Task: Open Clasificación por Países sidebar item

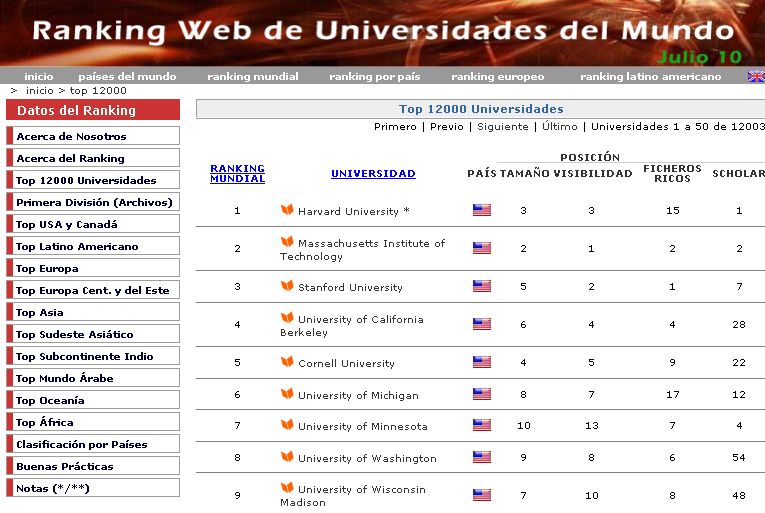Action: [93, 444]
